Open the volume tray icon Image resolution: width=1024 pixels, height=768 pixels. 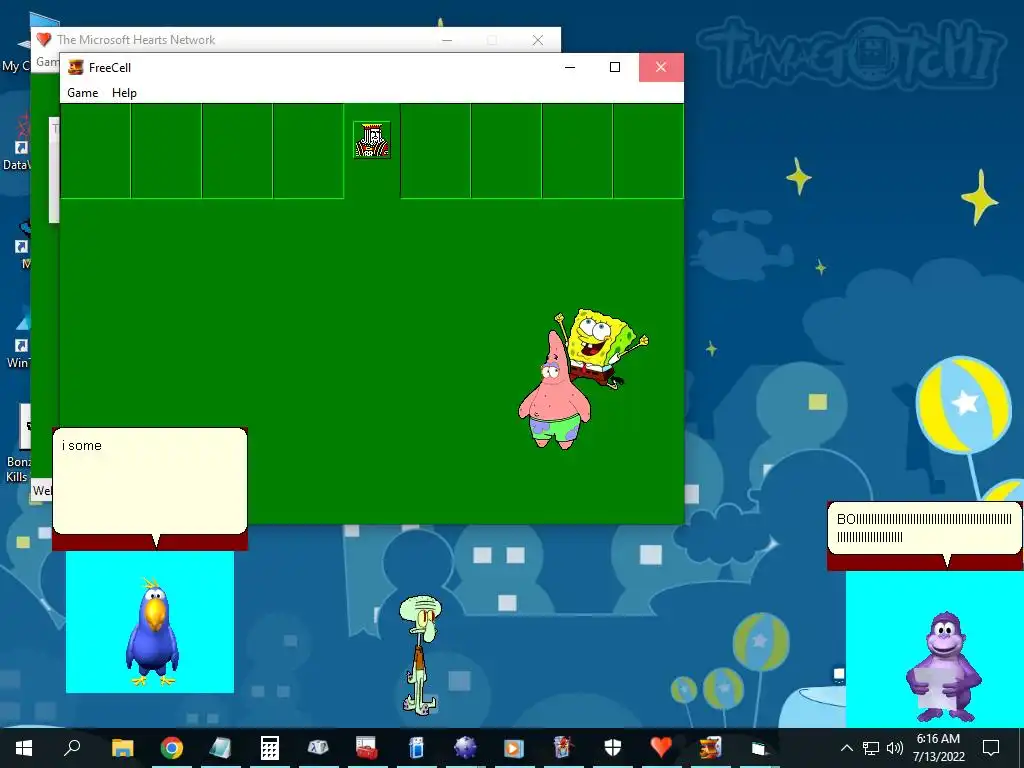point(895,748)
